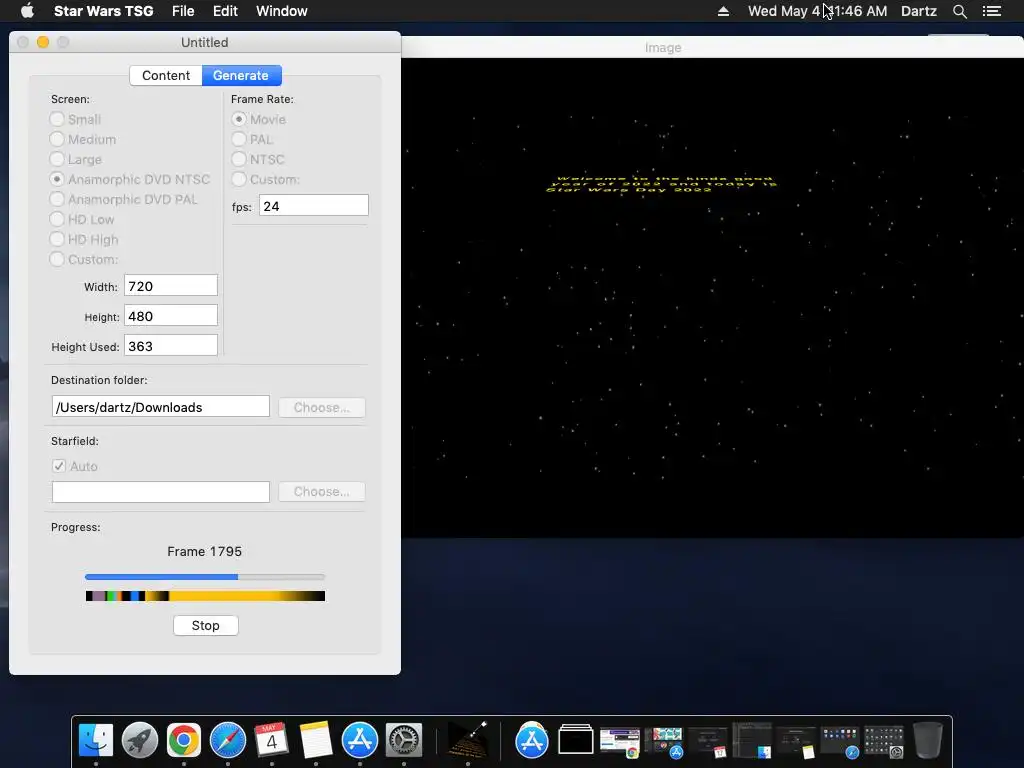Choose the Large screen option

pos(57,159)
